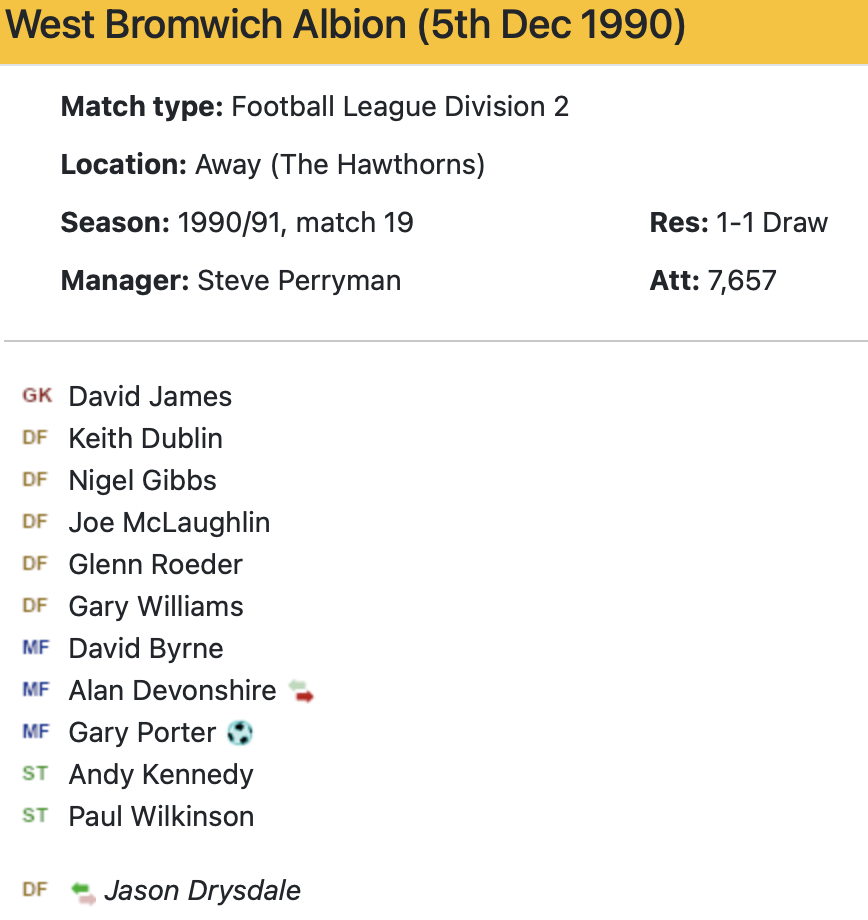
Task: Click Gary Williams in the lineup
Action: click(x=156, y=607)
